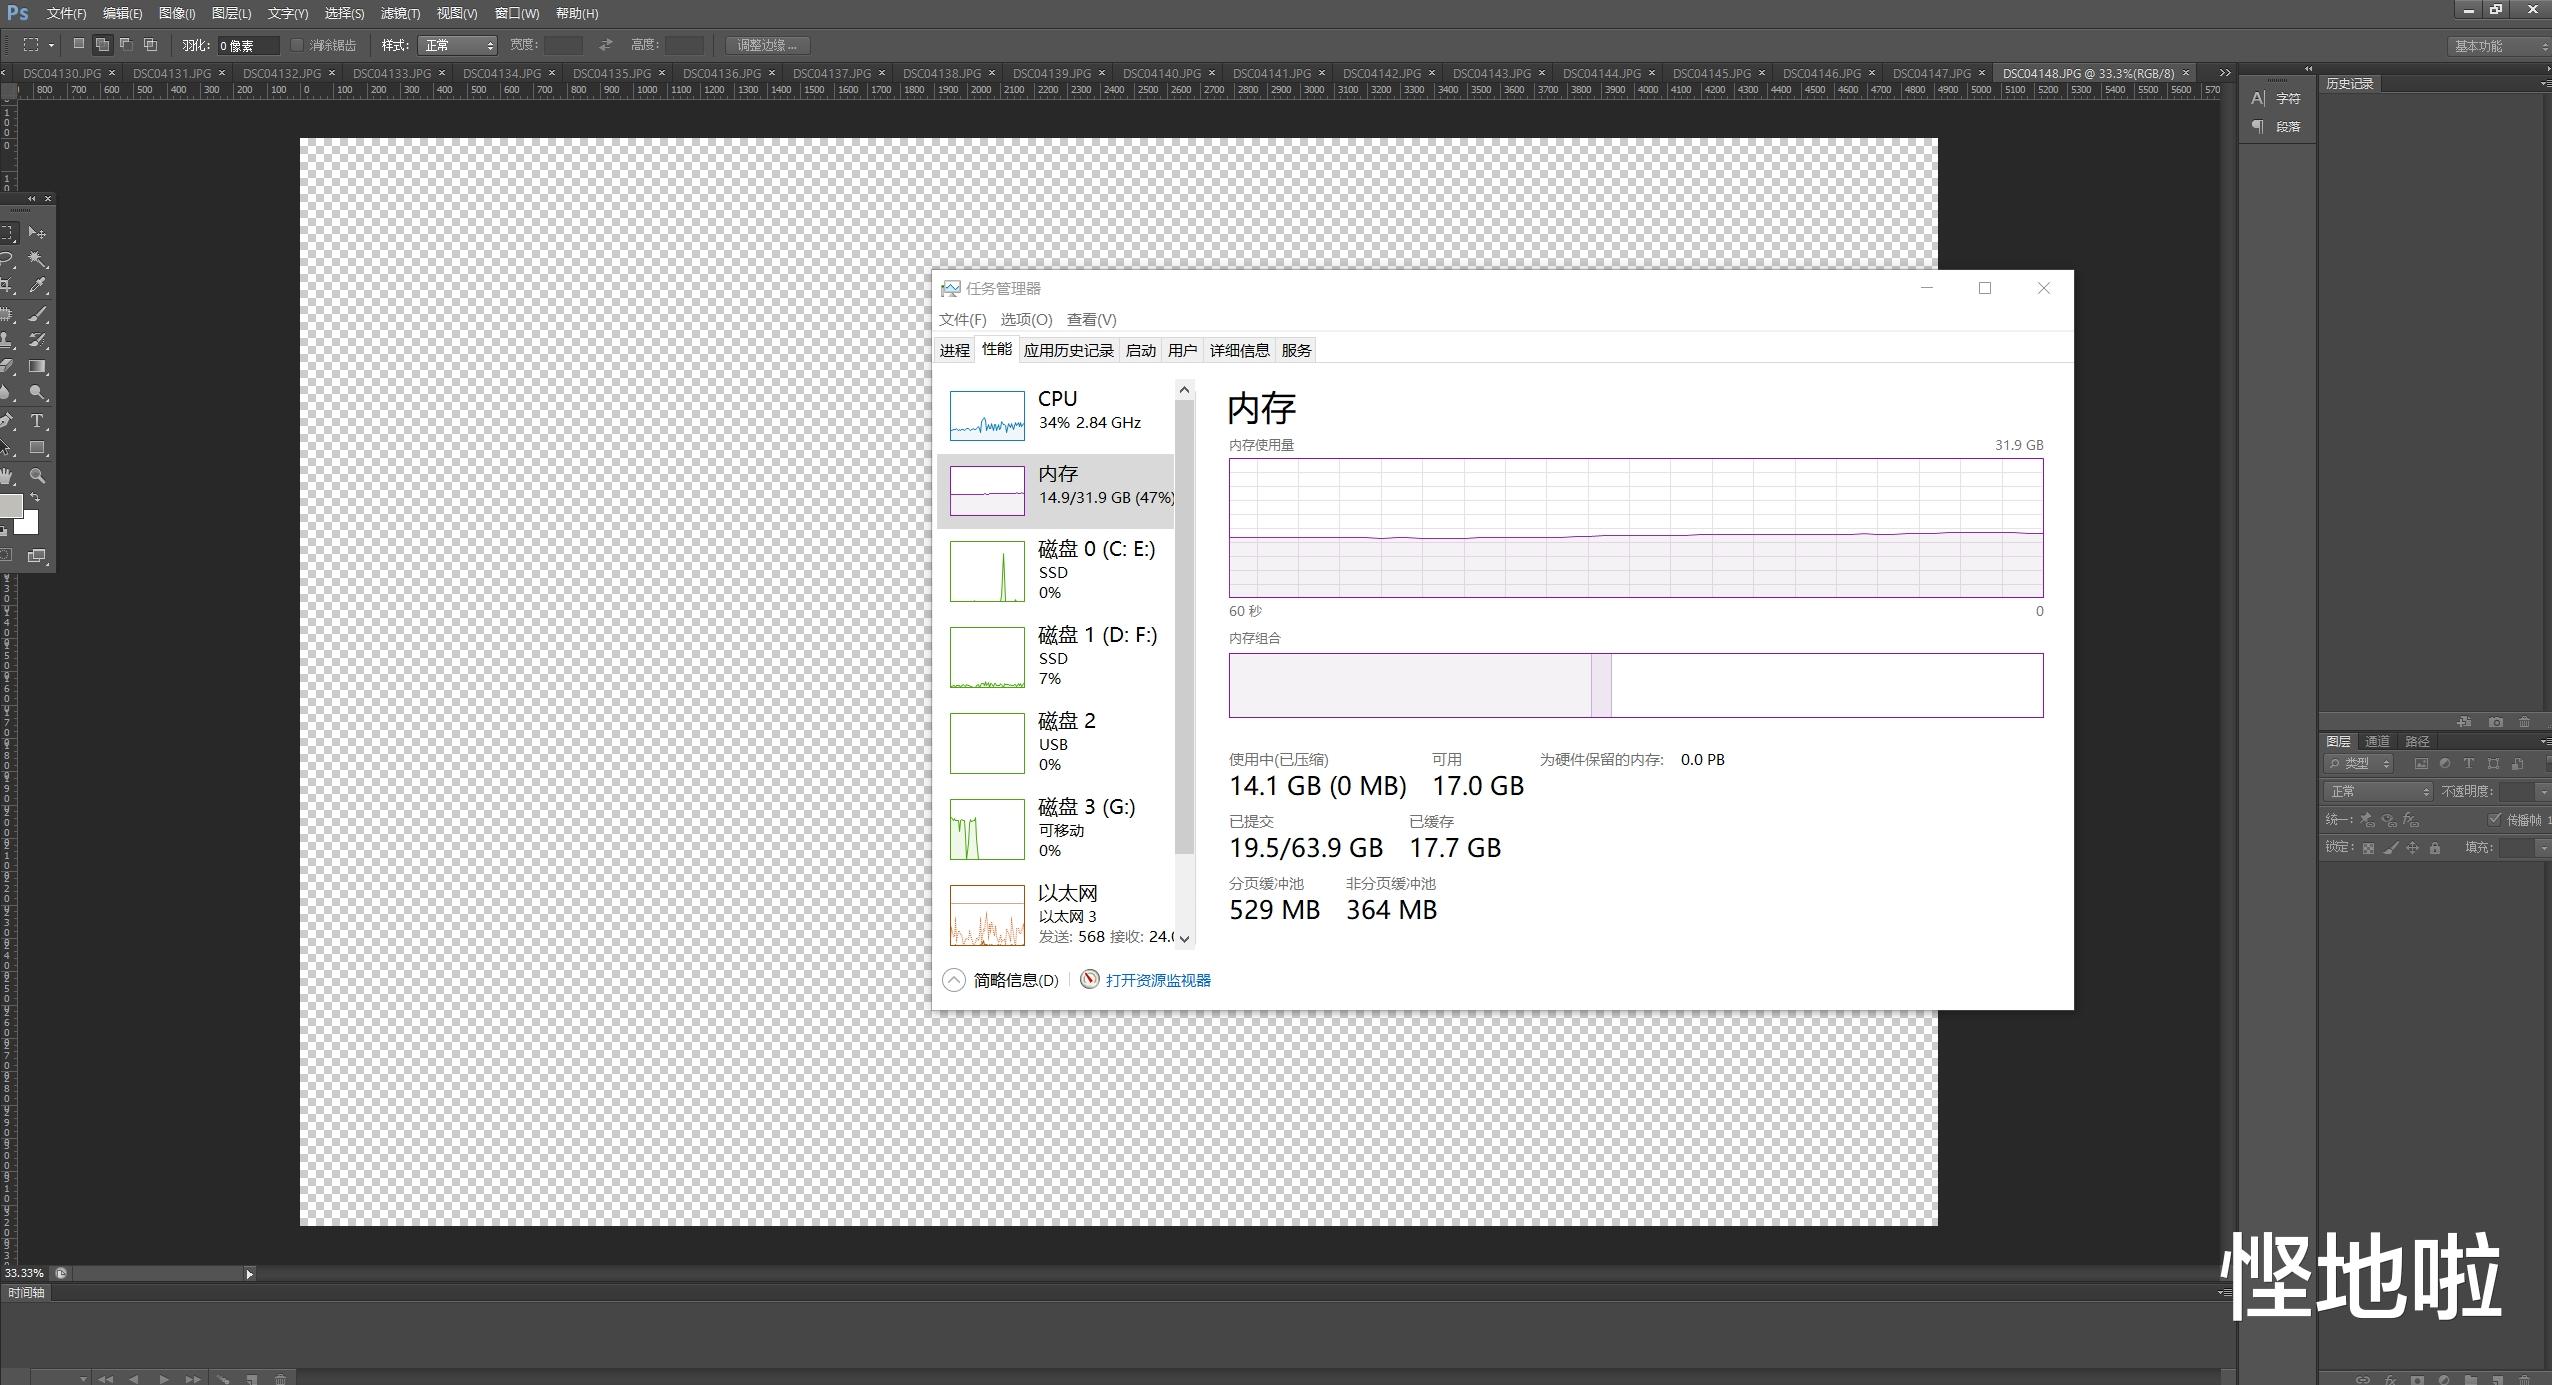2552x1385 pixels.
Task: Click the Refine Edge button
Action: click(767, 45)
